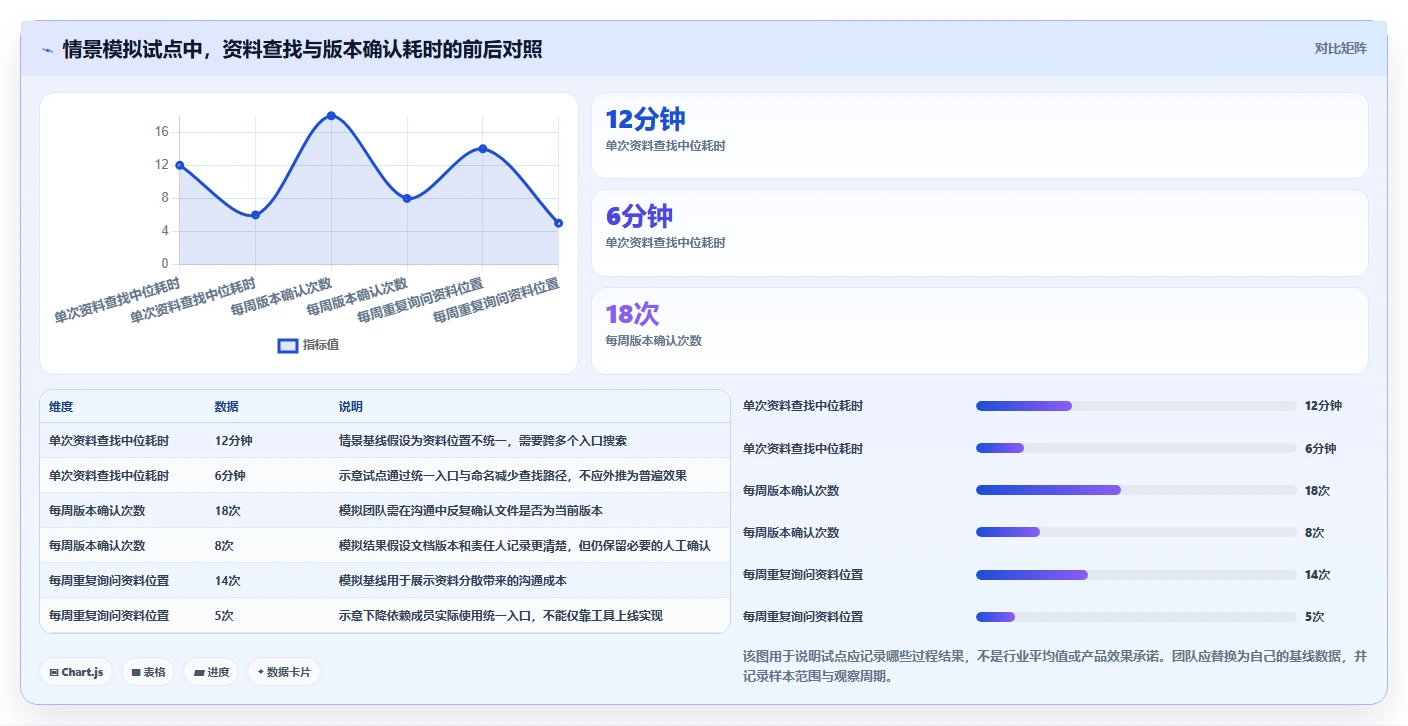Toggle the 指标值 legend swatch in the chart
The width and height of the screenshot is (1408, 726).
click(287, 345)
